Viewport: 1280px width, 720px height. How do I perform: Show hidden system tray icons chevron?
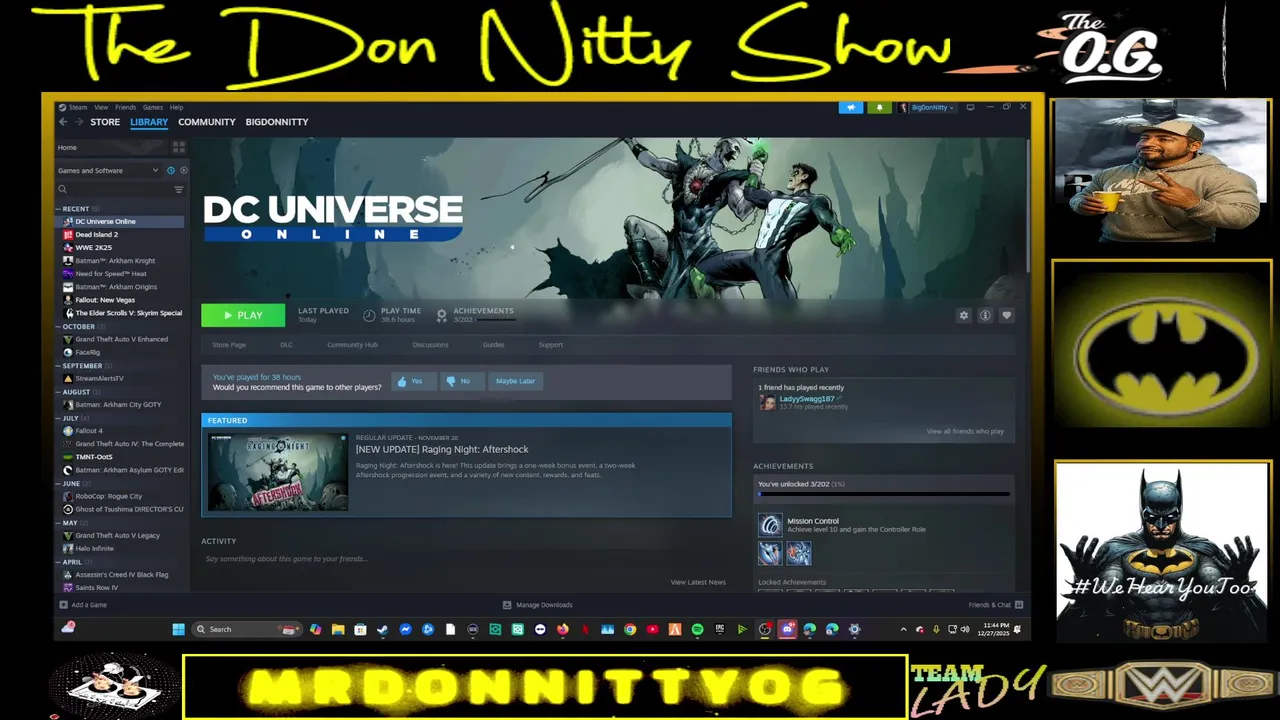904,629
